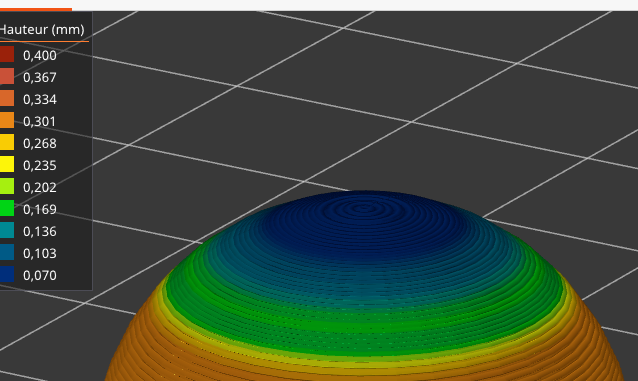Click the 0,268 amber legend swatch
This screenshot has width=638, height=381.
7,142
